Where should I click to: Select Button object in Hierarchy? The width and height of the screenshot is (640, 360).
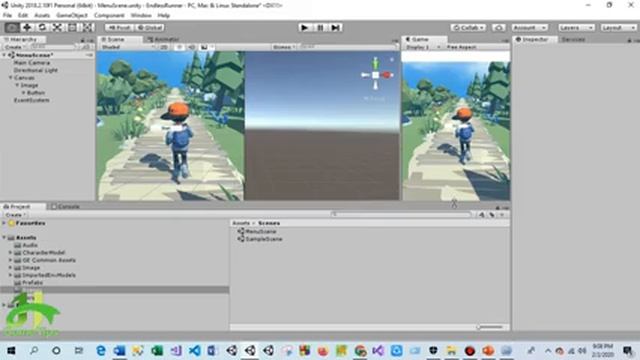[x=36, y=93]
